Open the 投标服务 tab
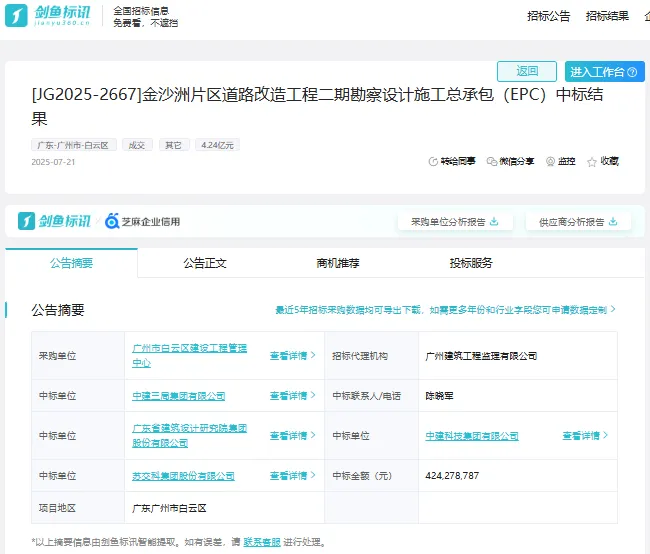The height and width of the screenshot is (554, 650). coord(471,263)
